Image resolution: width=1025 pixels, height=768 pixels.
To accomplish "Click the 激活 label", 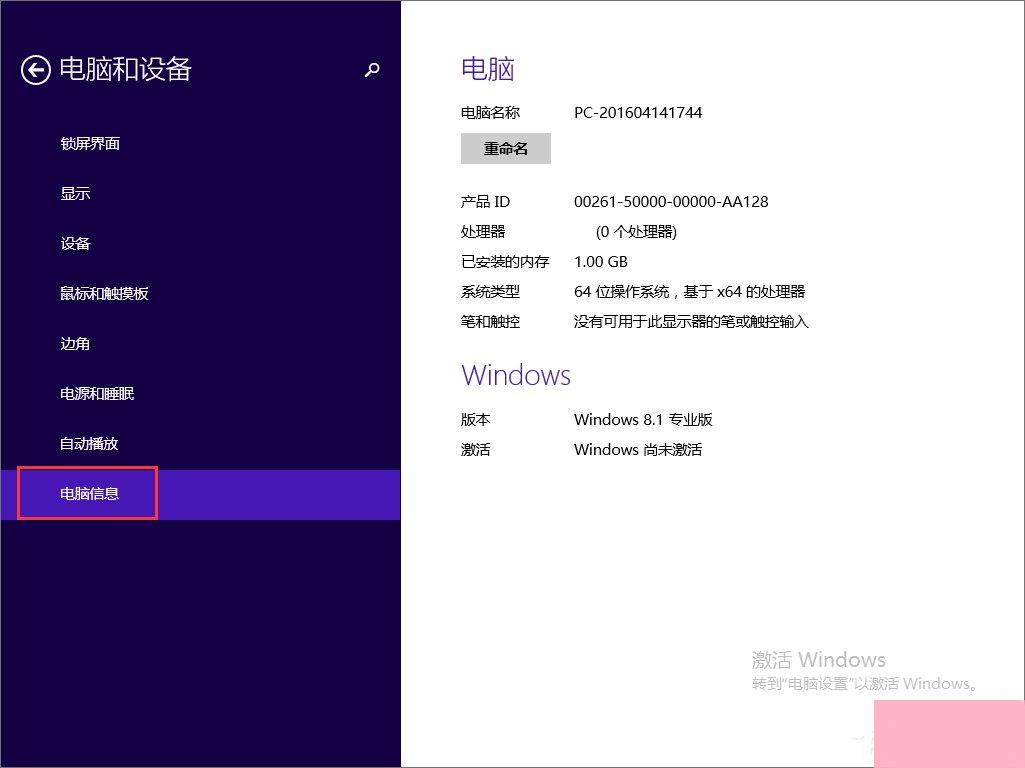I will [476, 450].
